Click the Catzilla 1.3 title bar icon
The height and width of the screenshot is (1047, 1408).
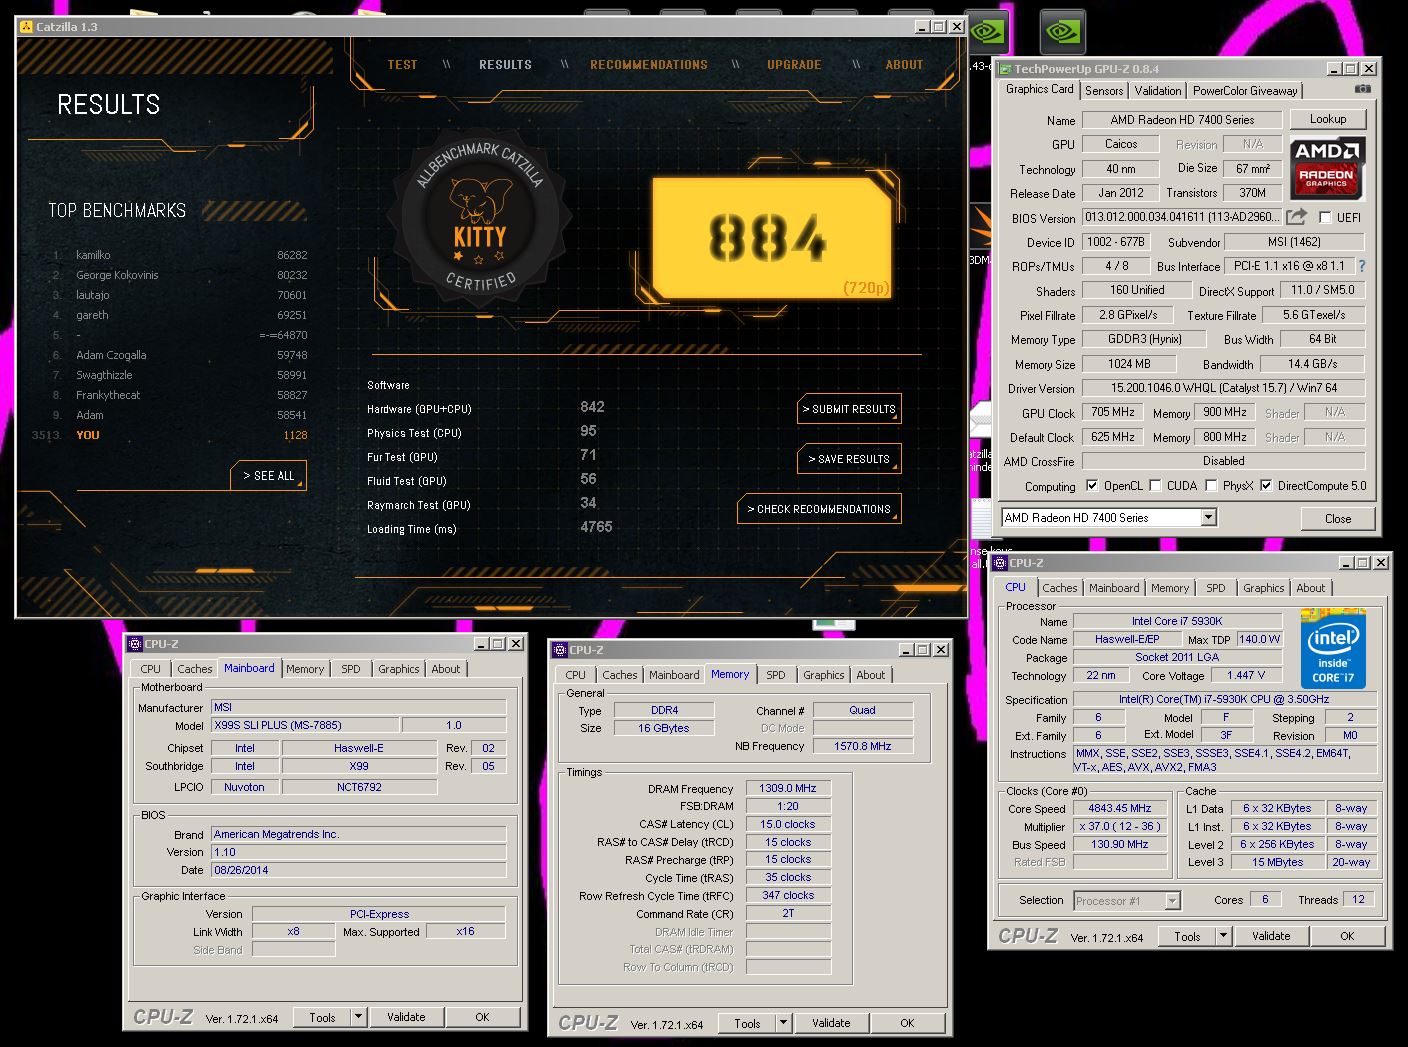coord(26,27)
